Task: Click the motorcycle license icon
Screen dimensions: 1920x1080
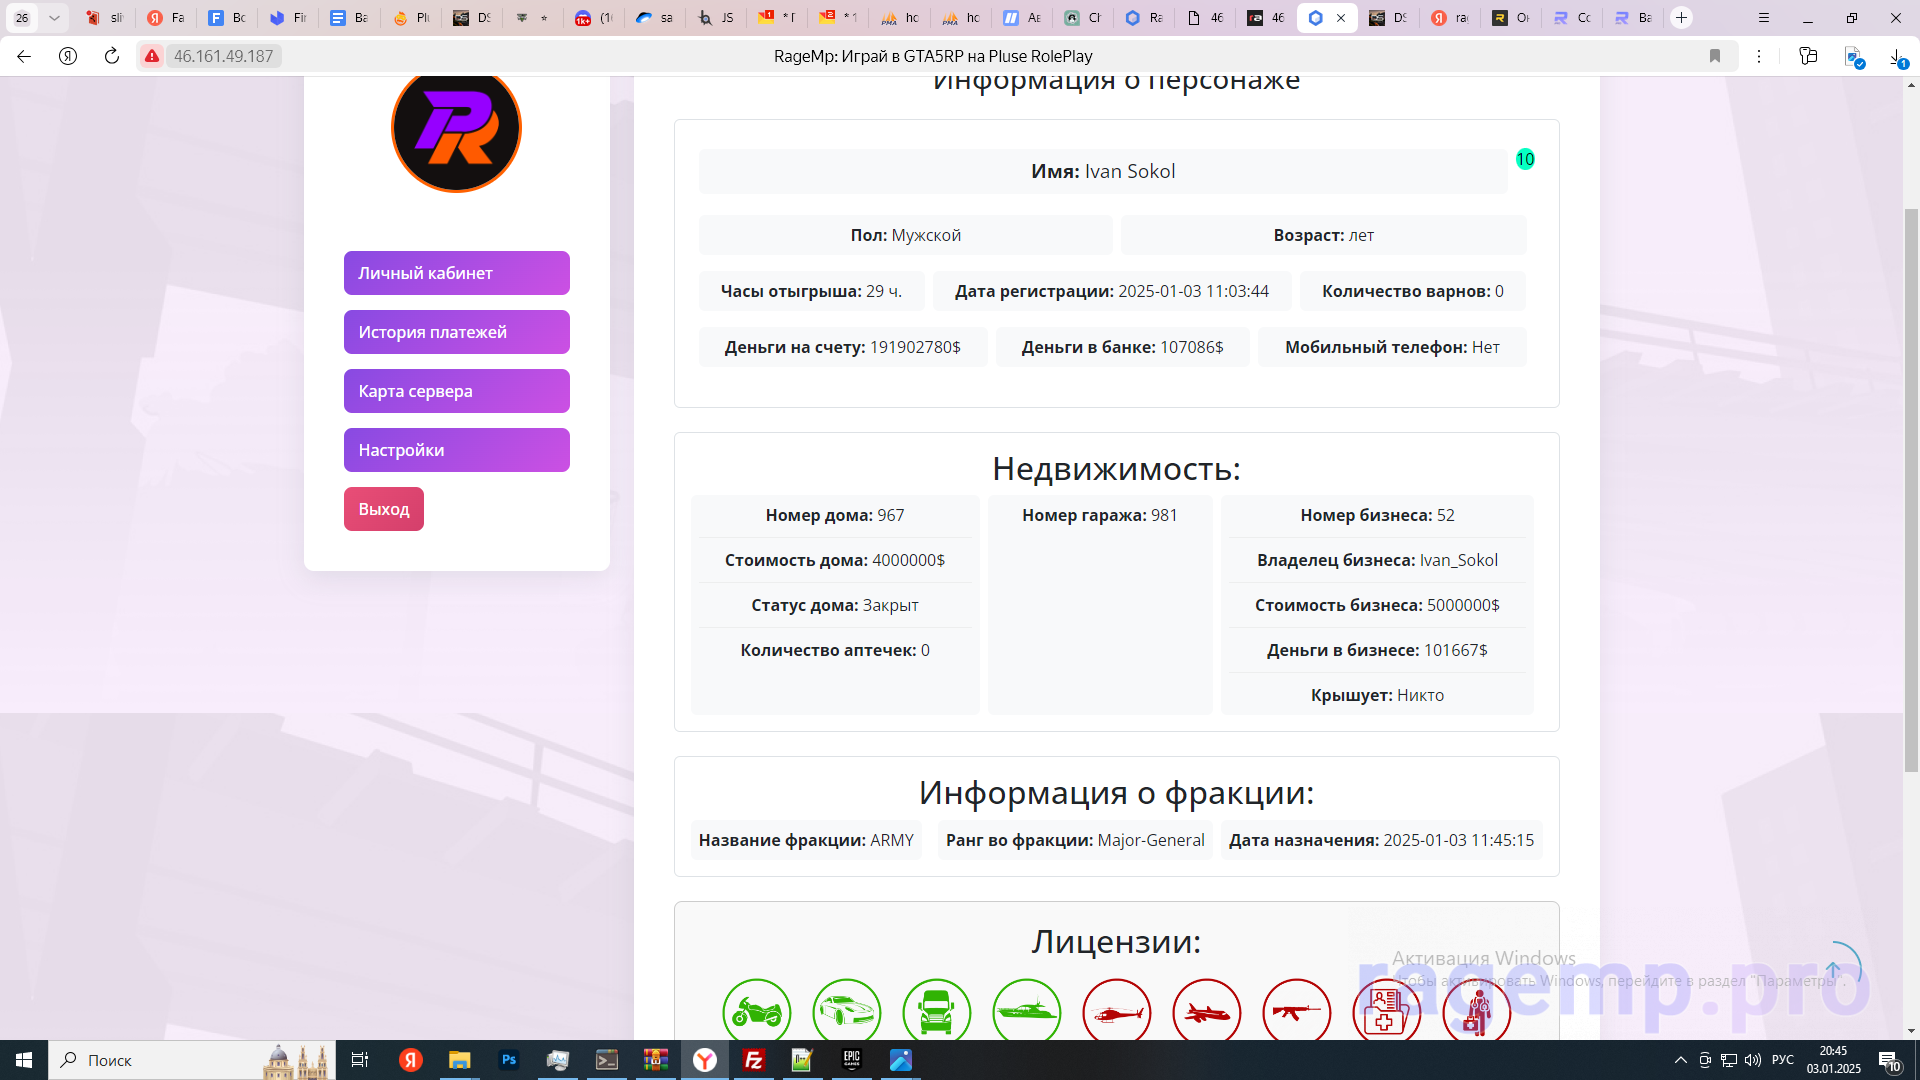Action: [x=757, y=1011]
